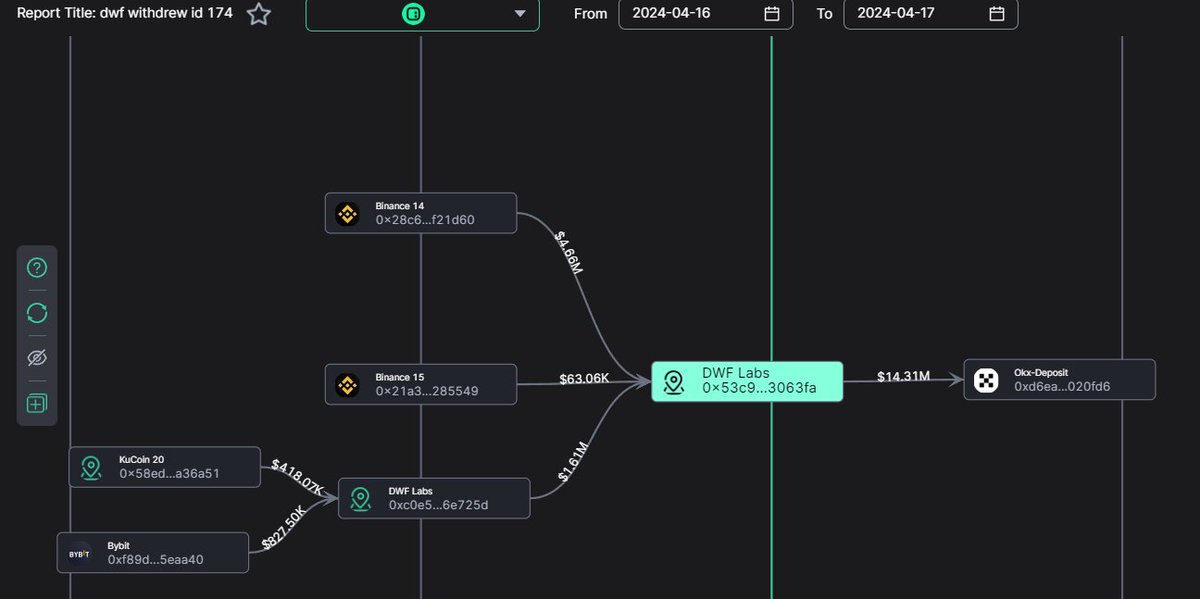The height and width of the screenshot is (599, 1200).
Task: Click the KuCoin 20 location pin icon
Action: coord(91,468)
